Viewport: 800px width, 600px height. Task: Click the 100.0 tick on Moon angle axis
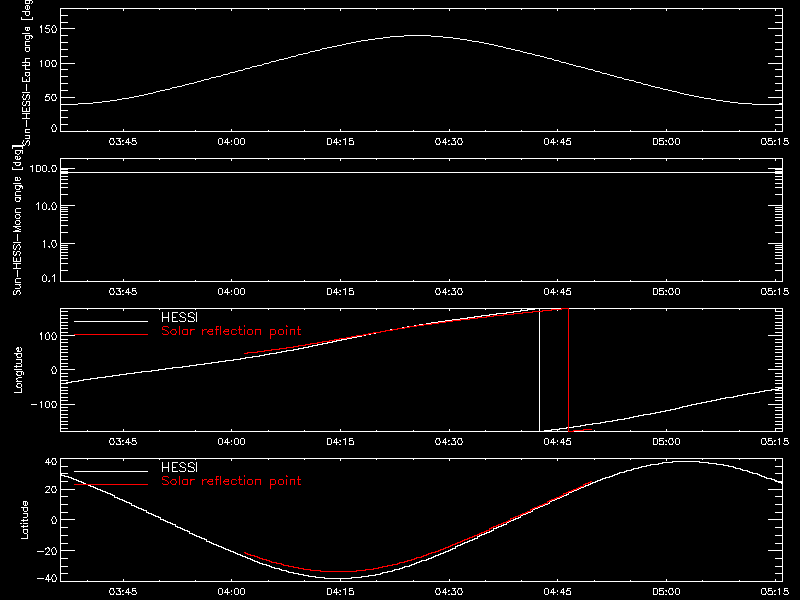click(x=43, y=169)
